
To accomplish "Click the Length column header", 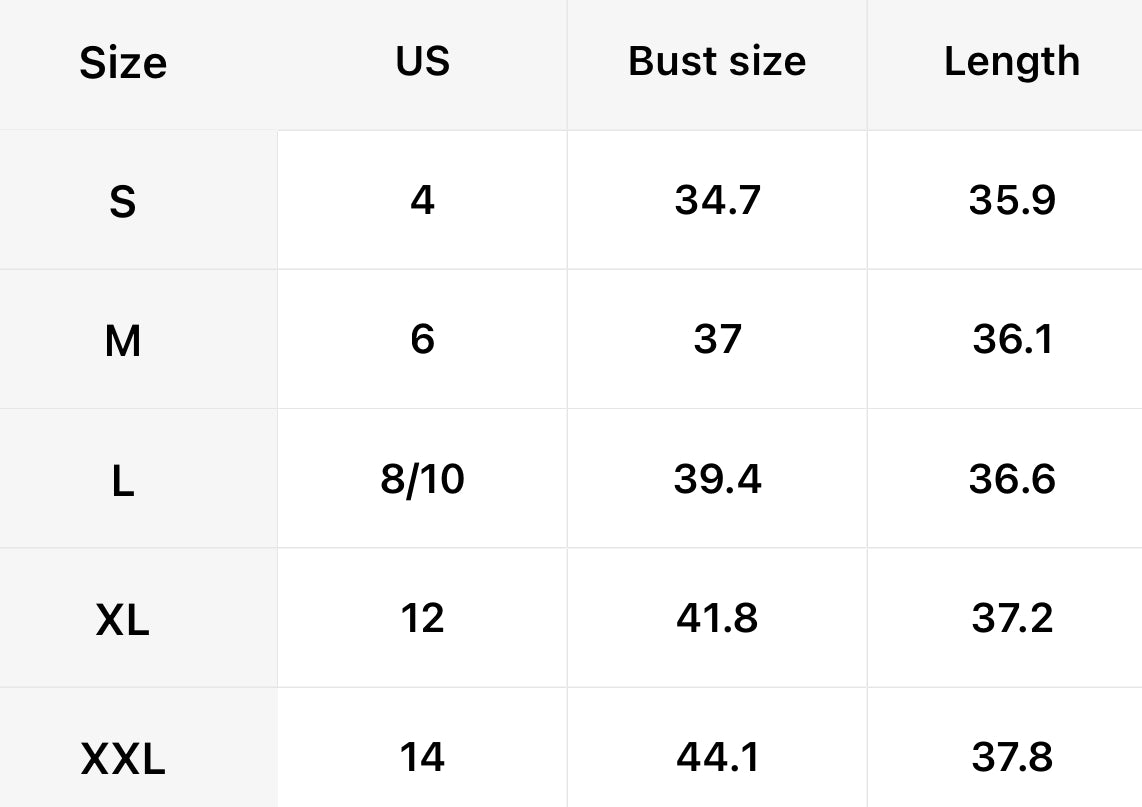I will pos(1011,62).
